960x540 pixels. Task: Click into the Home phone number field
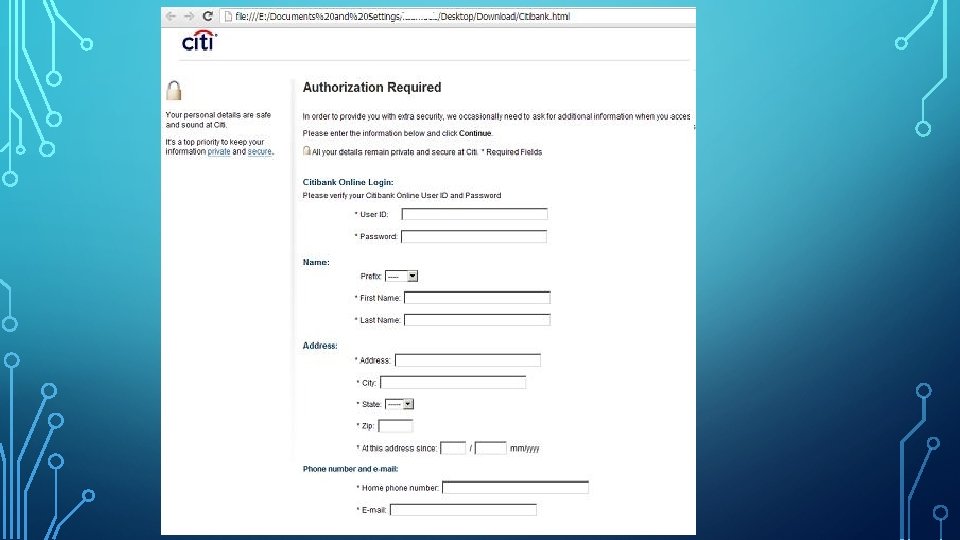click(516, 487)
